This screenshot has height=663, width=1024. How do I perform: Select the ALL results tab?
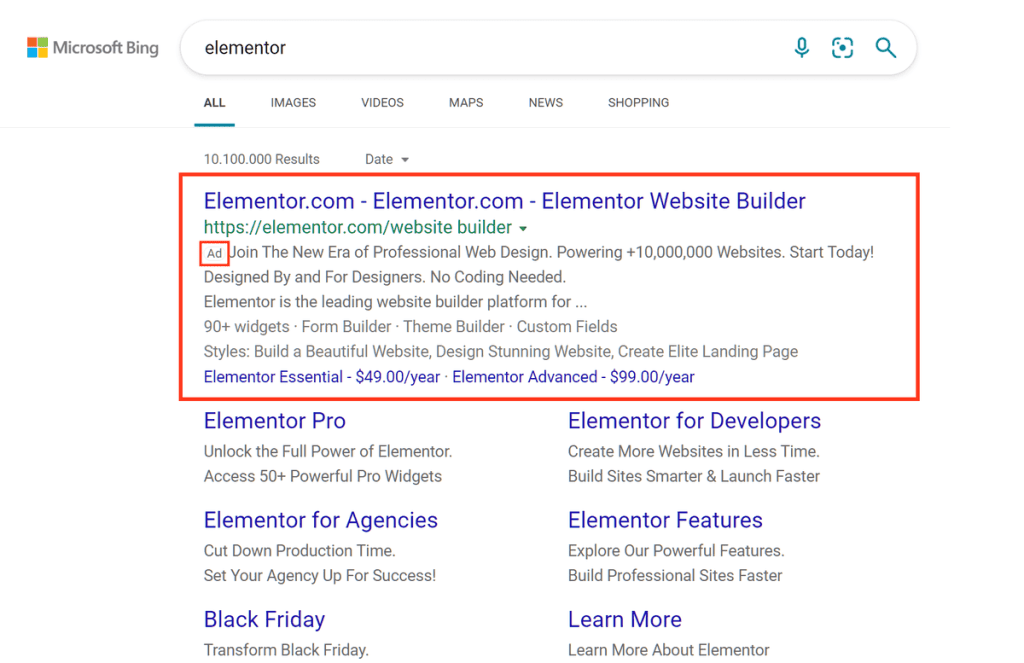click(214, 103)
